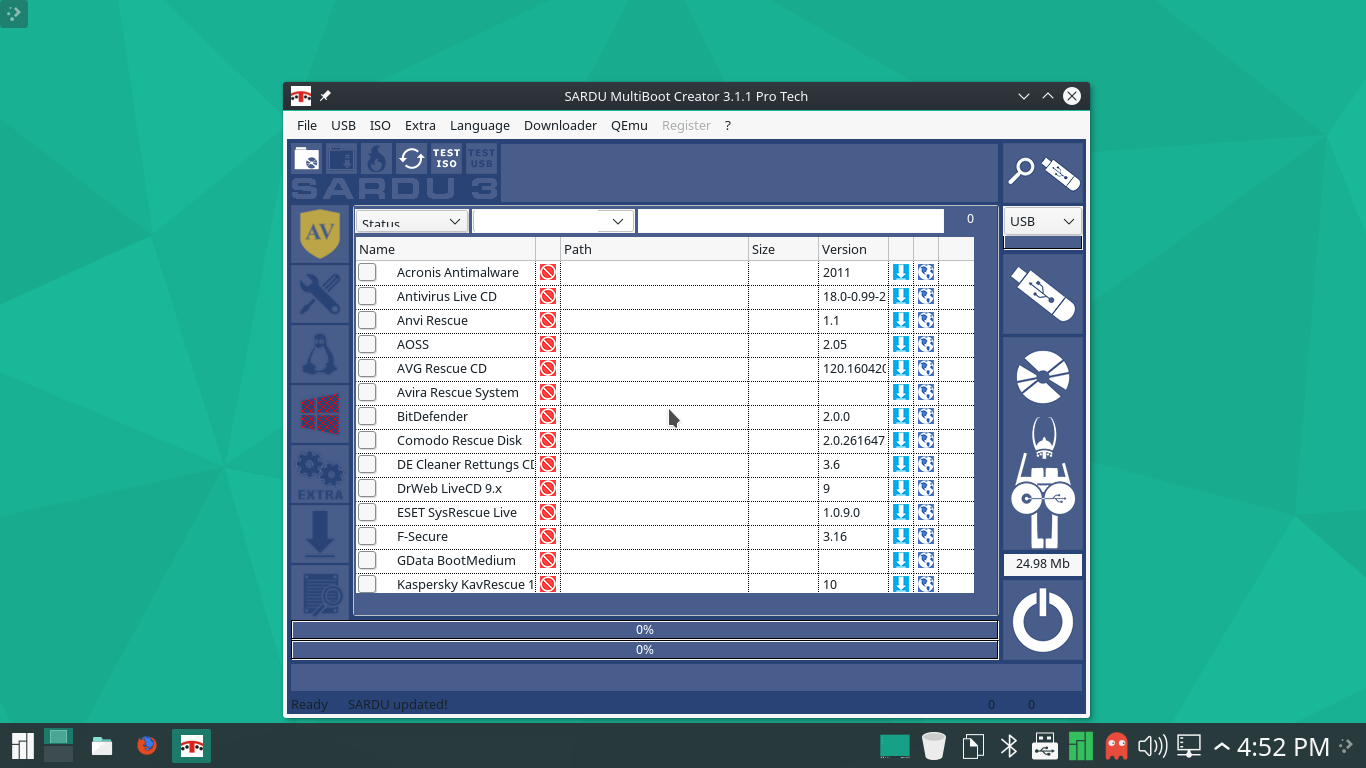Open Firefox from the taskbar
The height and width of the screenshot is (768, 1366).
[x=147, y=745]
